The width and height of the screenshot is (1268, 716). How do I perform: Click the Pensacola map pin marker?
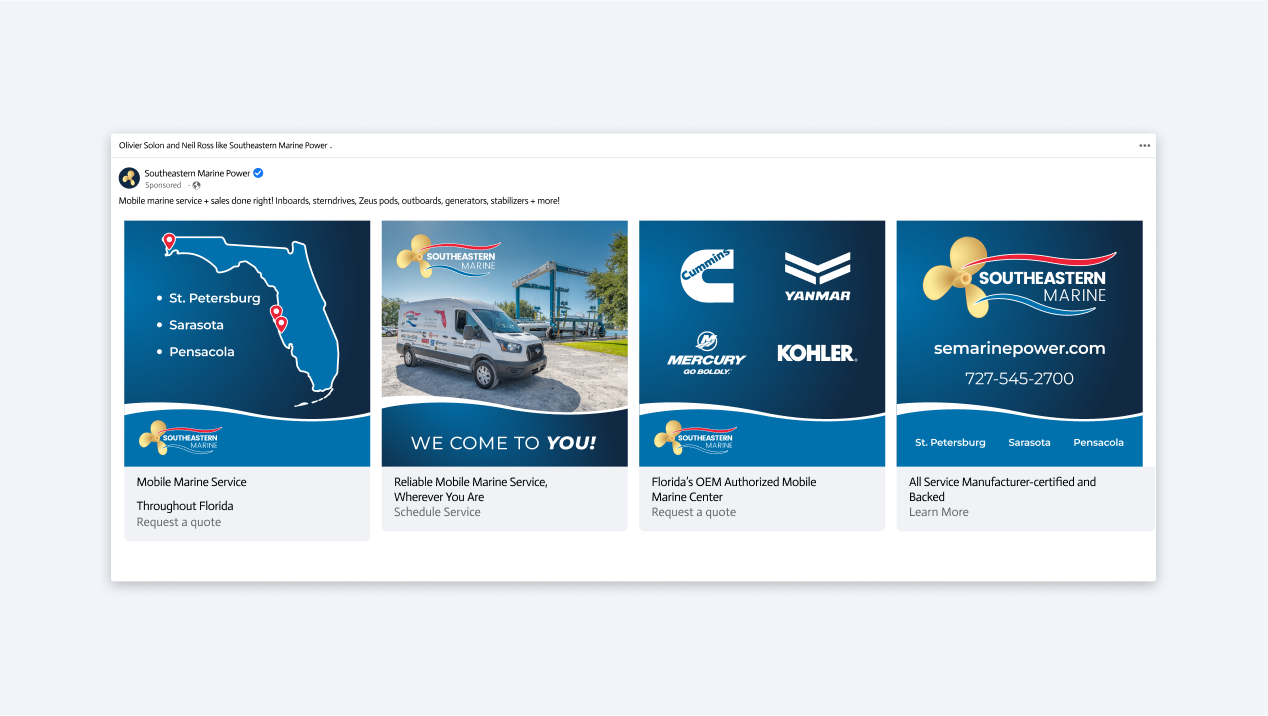point(169,241)
